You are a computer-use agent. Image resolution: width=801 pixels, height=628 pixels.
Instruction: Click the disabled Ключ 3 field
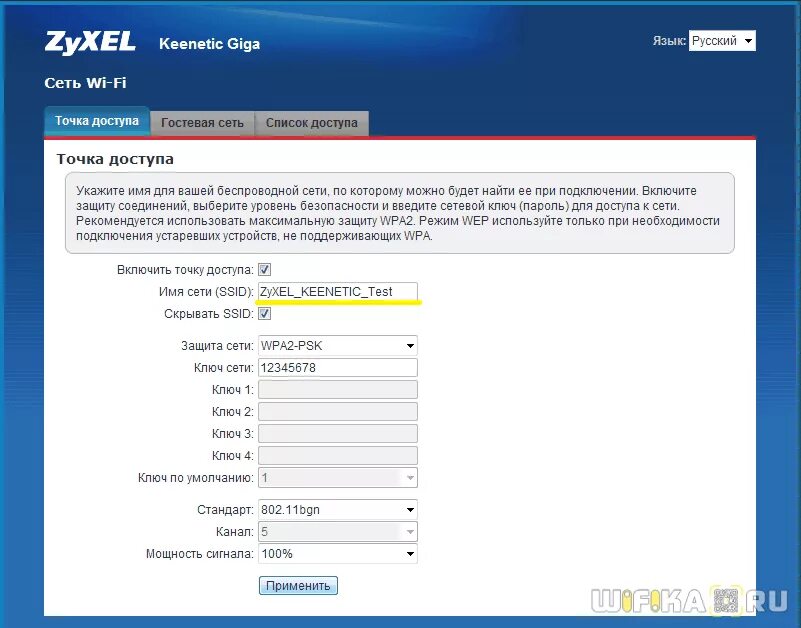tap(338, 434)
